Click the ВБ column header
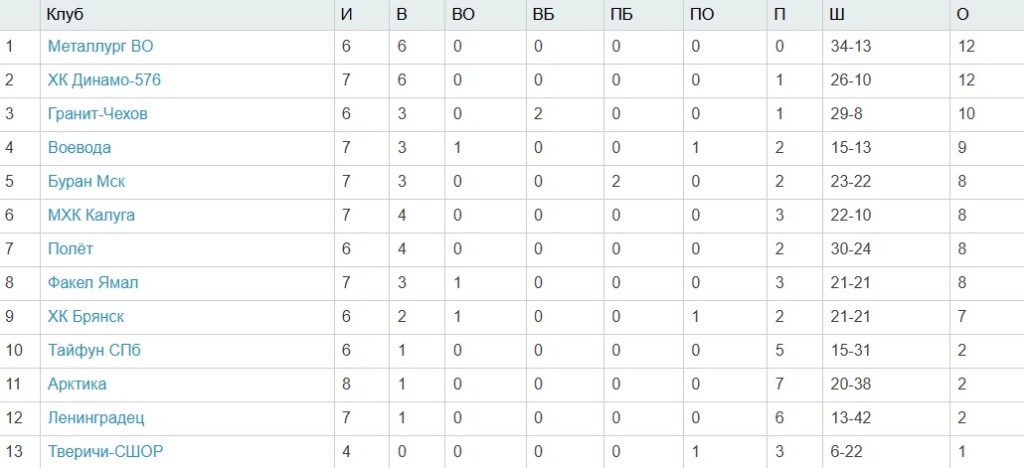The height and width of the screenshot is (468, 1024). [x=543, y=15]
